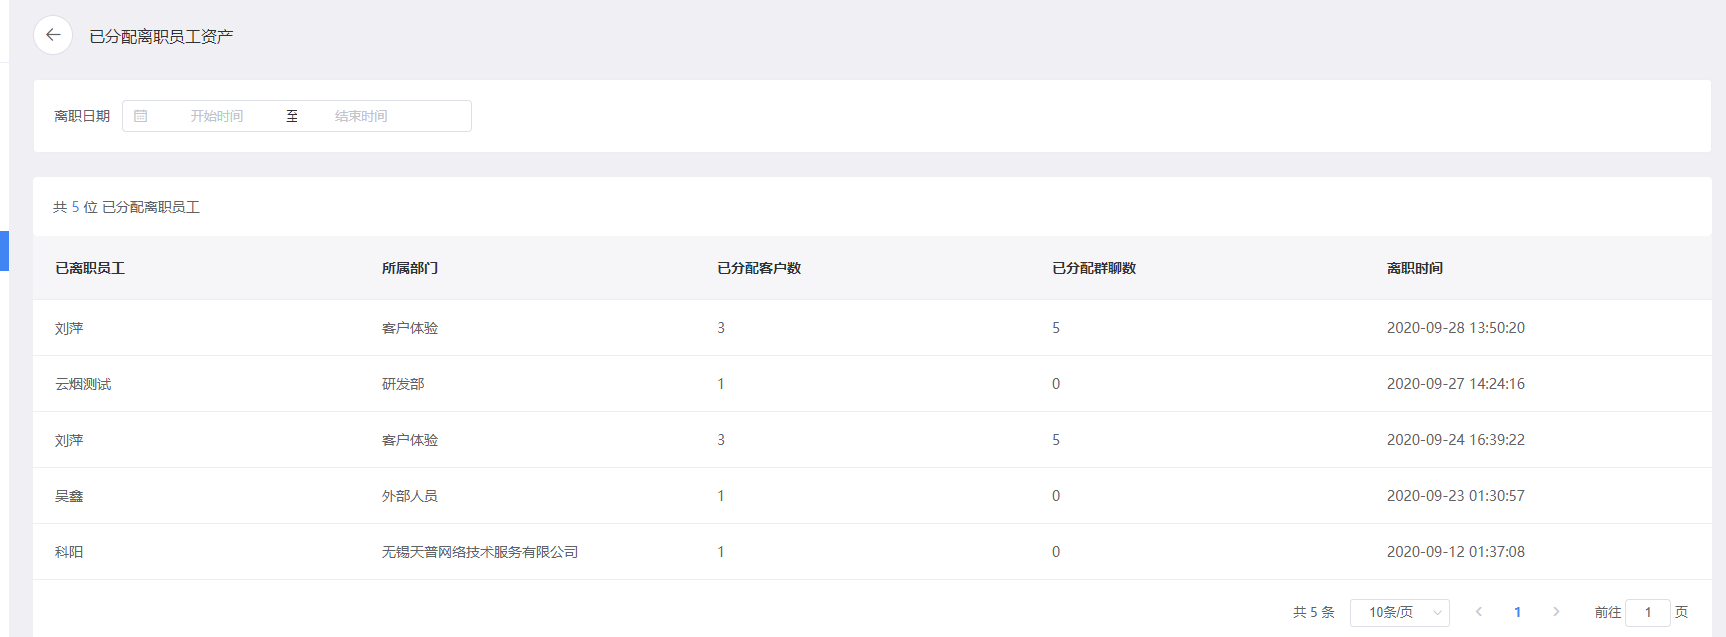Set the 开始时间 start date field
Image resolution: width=1726 pixels, height=637 pixels.
(217, 116)
